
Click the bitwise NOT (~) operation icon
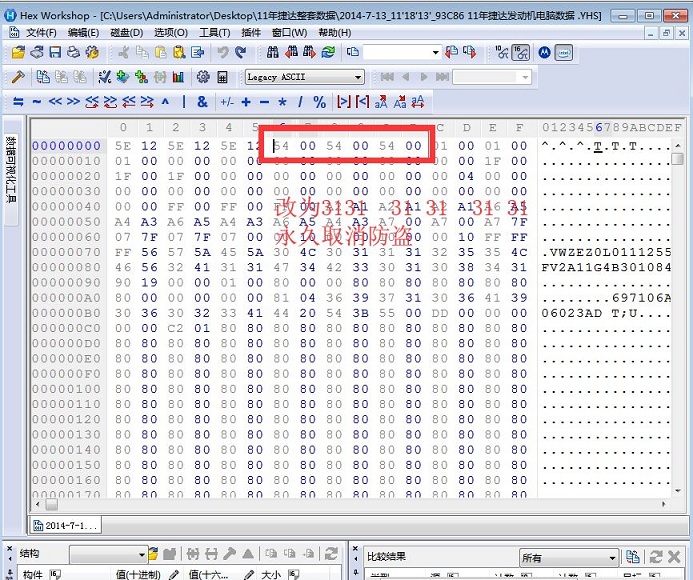click(37, 102)
